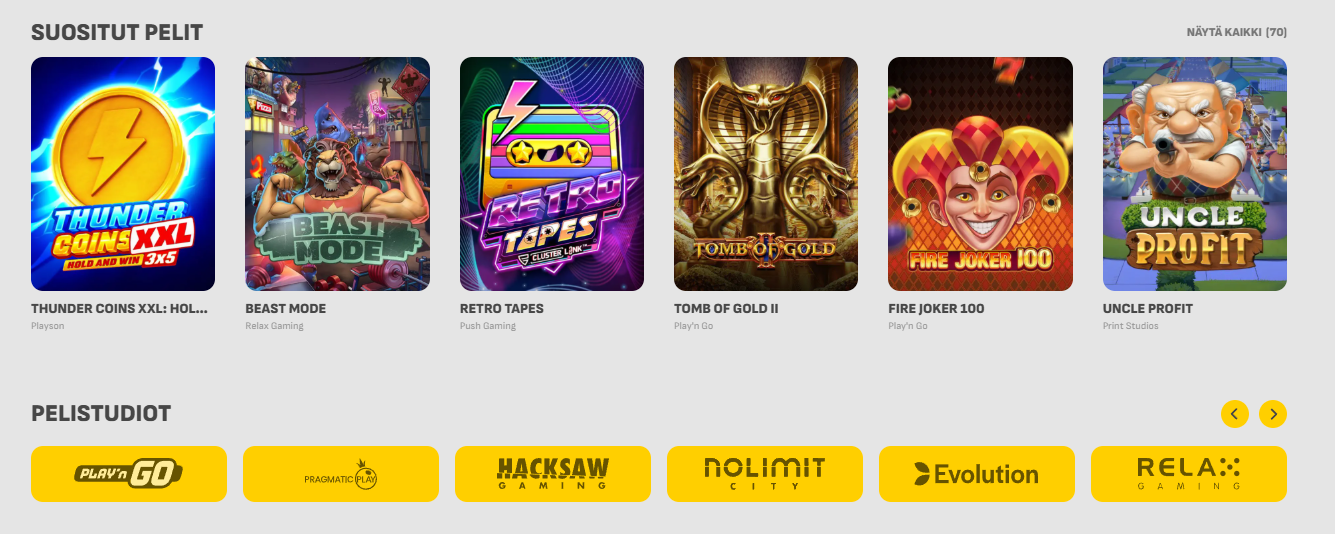This screenshot has width=1335, height=534.
Task: Show the next game studios with right arrow
Action: pos(1273,413)
